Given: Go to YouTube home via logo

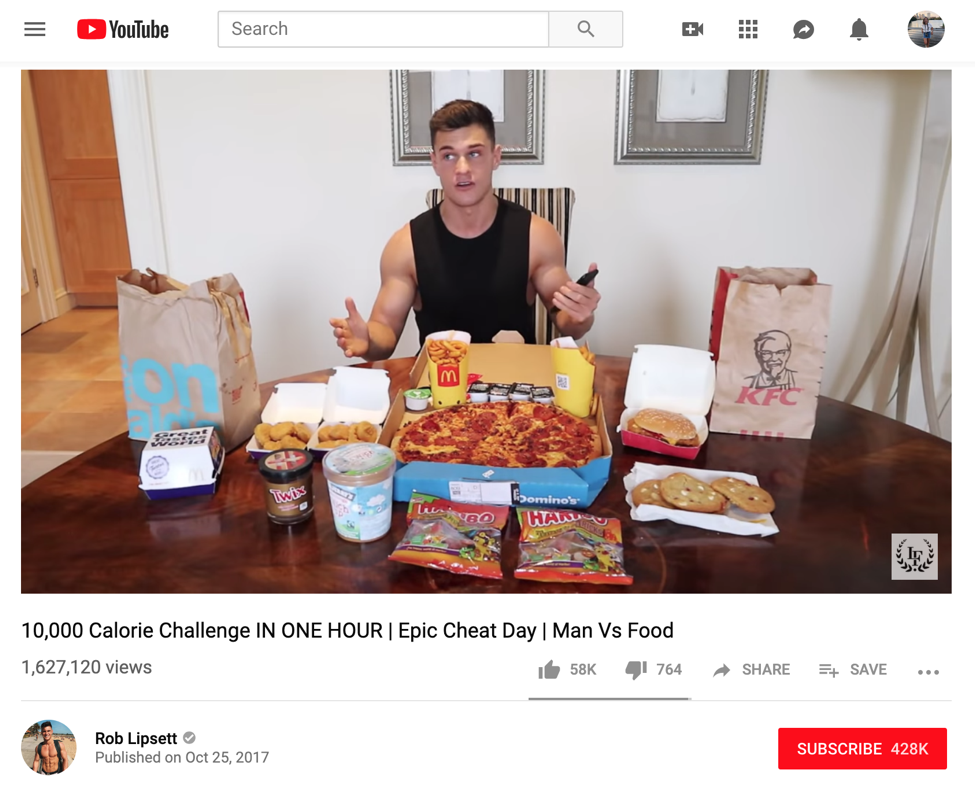Looking at the screenshot, I should [x=122, y=29].
